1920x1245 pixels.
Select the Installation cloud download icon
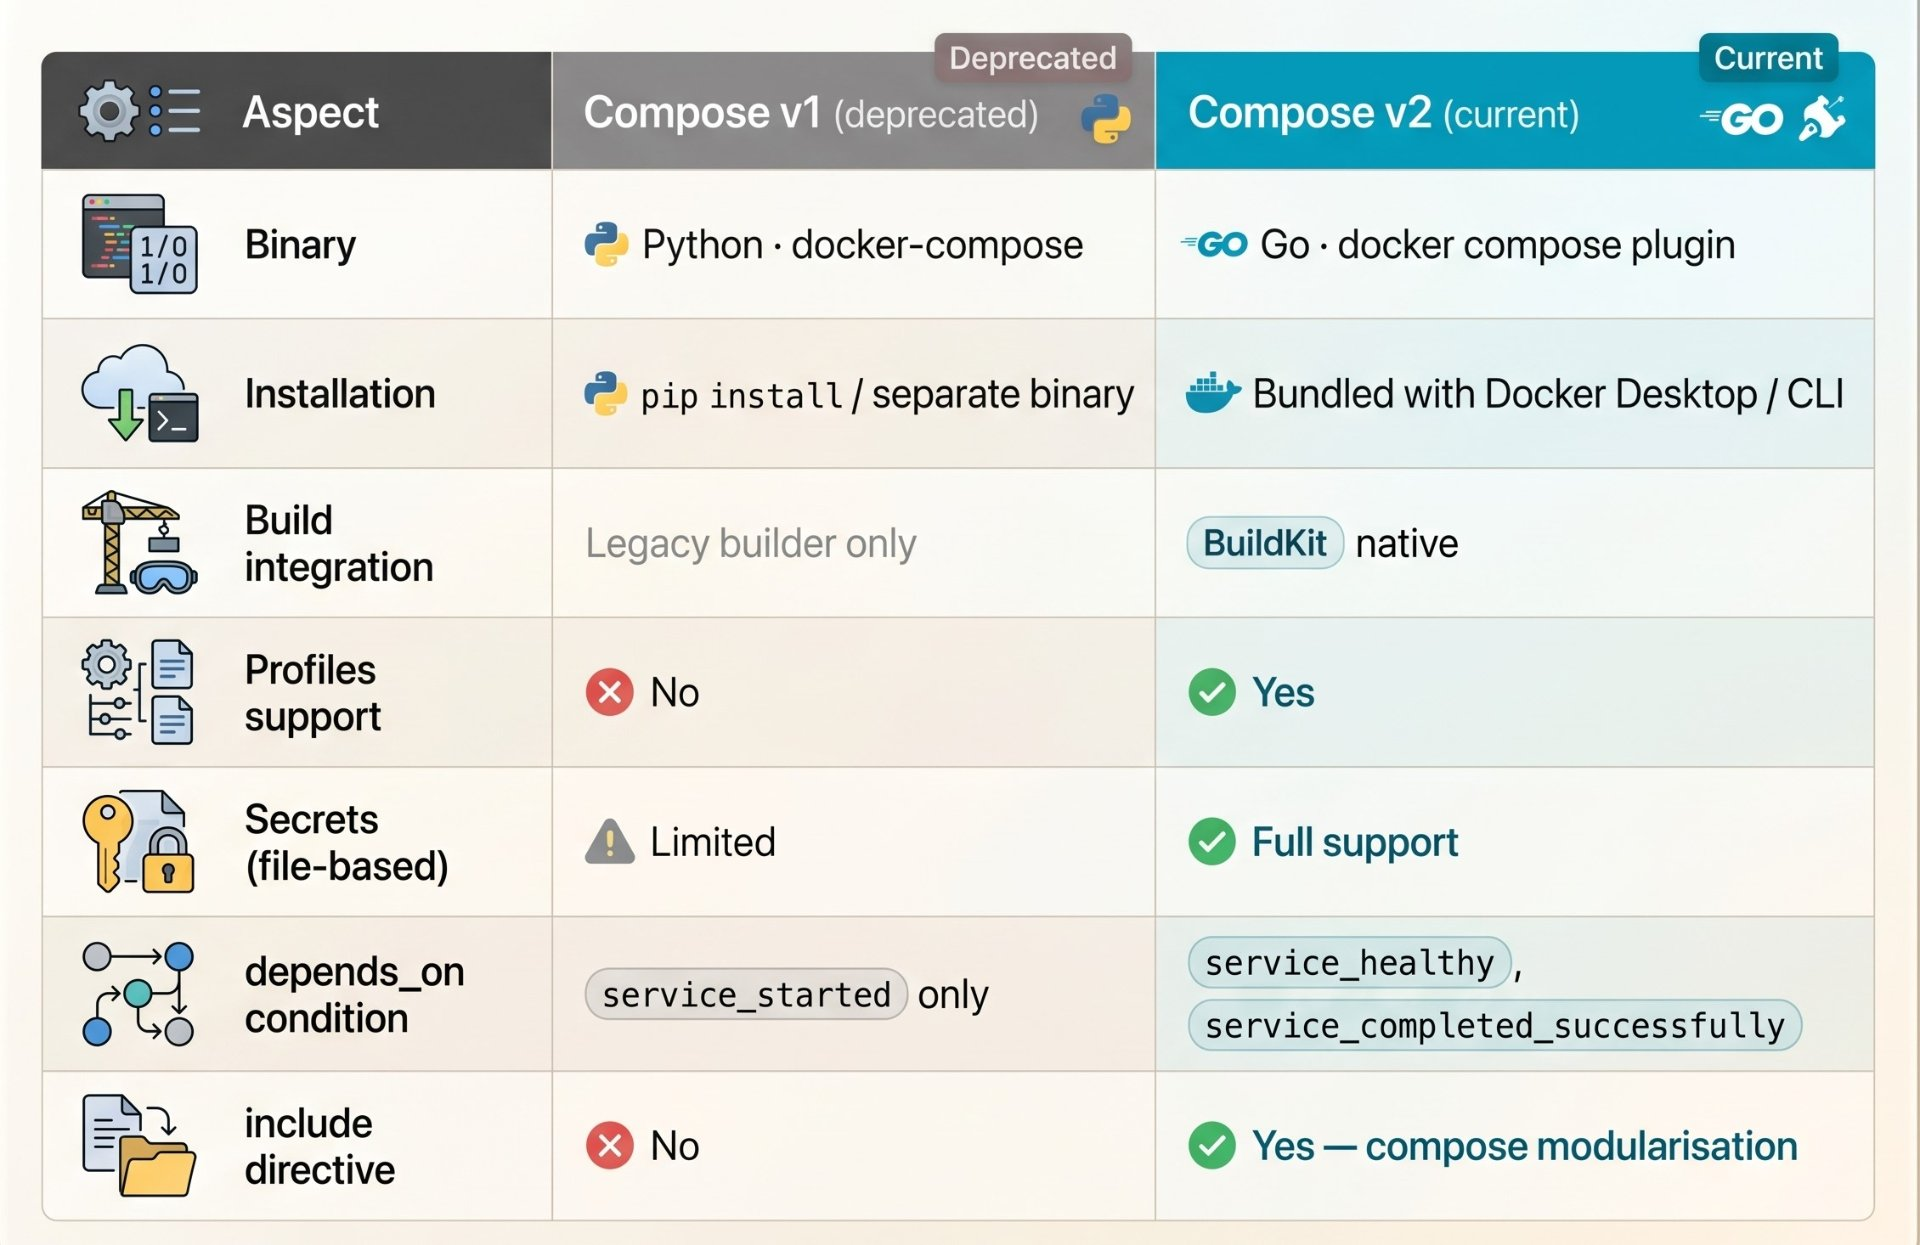pyautogui.click(x=139, y=393)
